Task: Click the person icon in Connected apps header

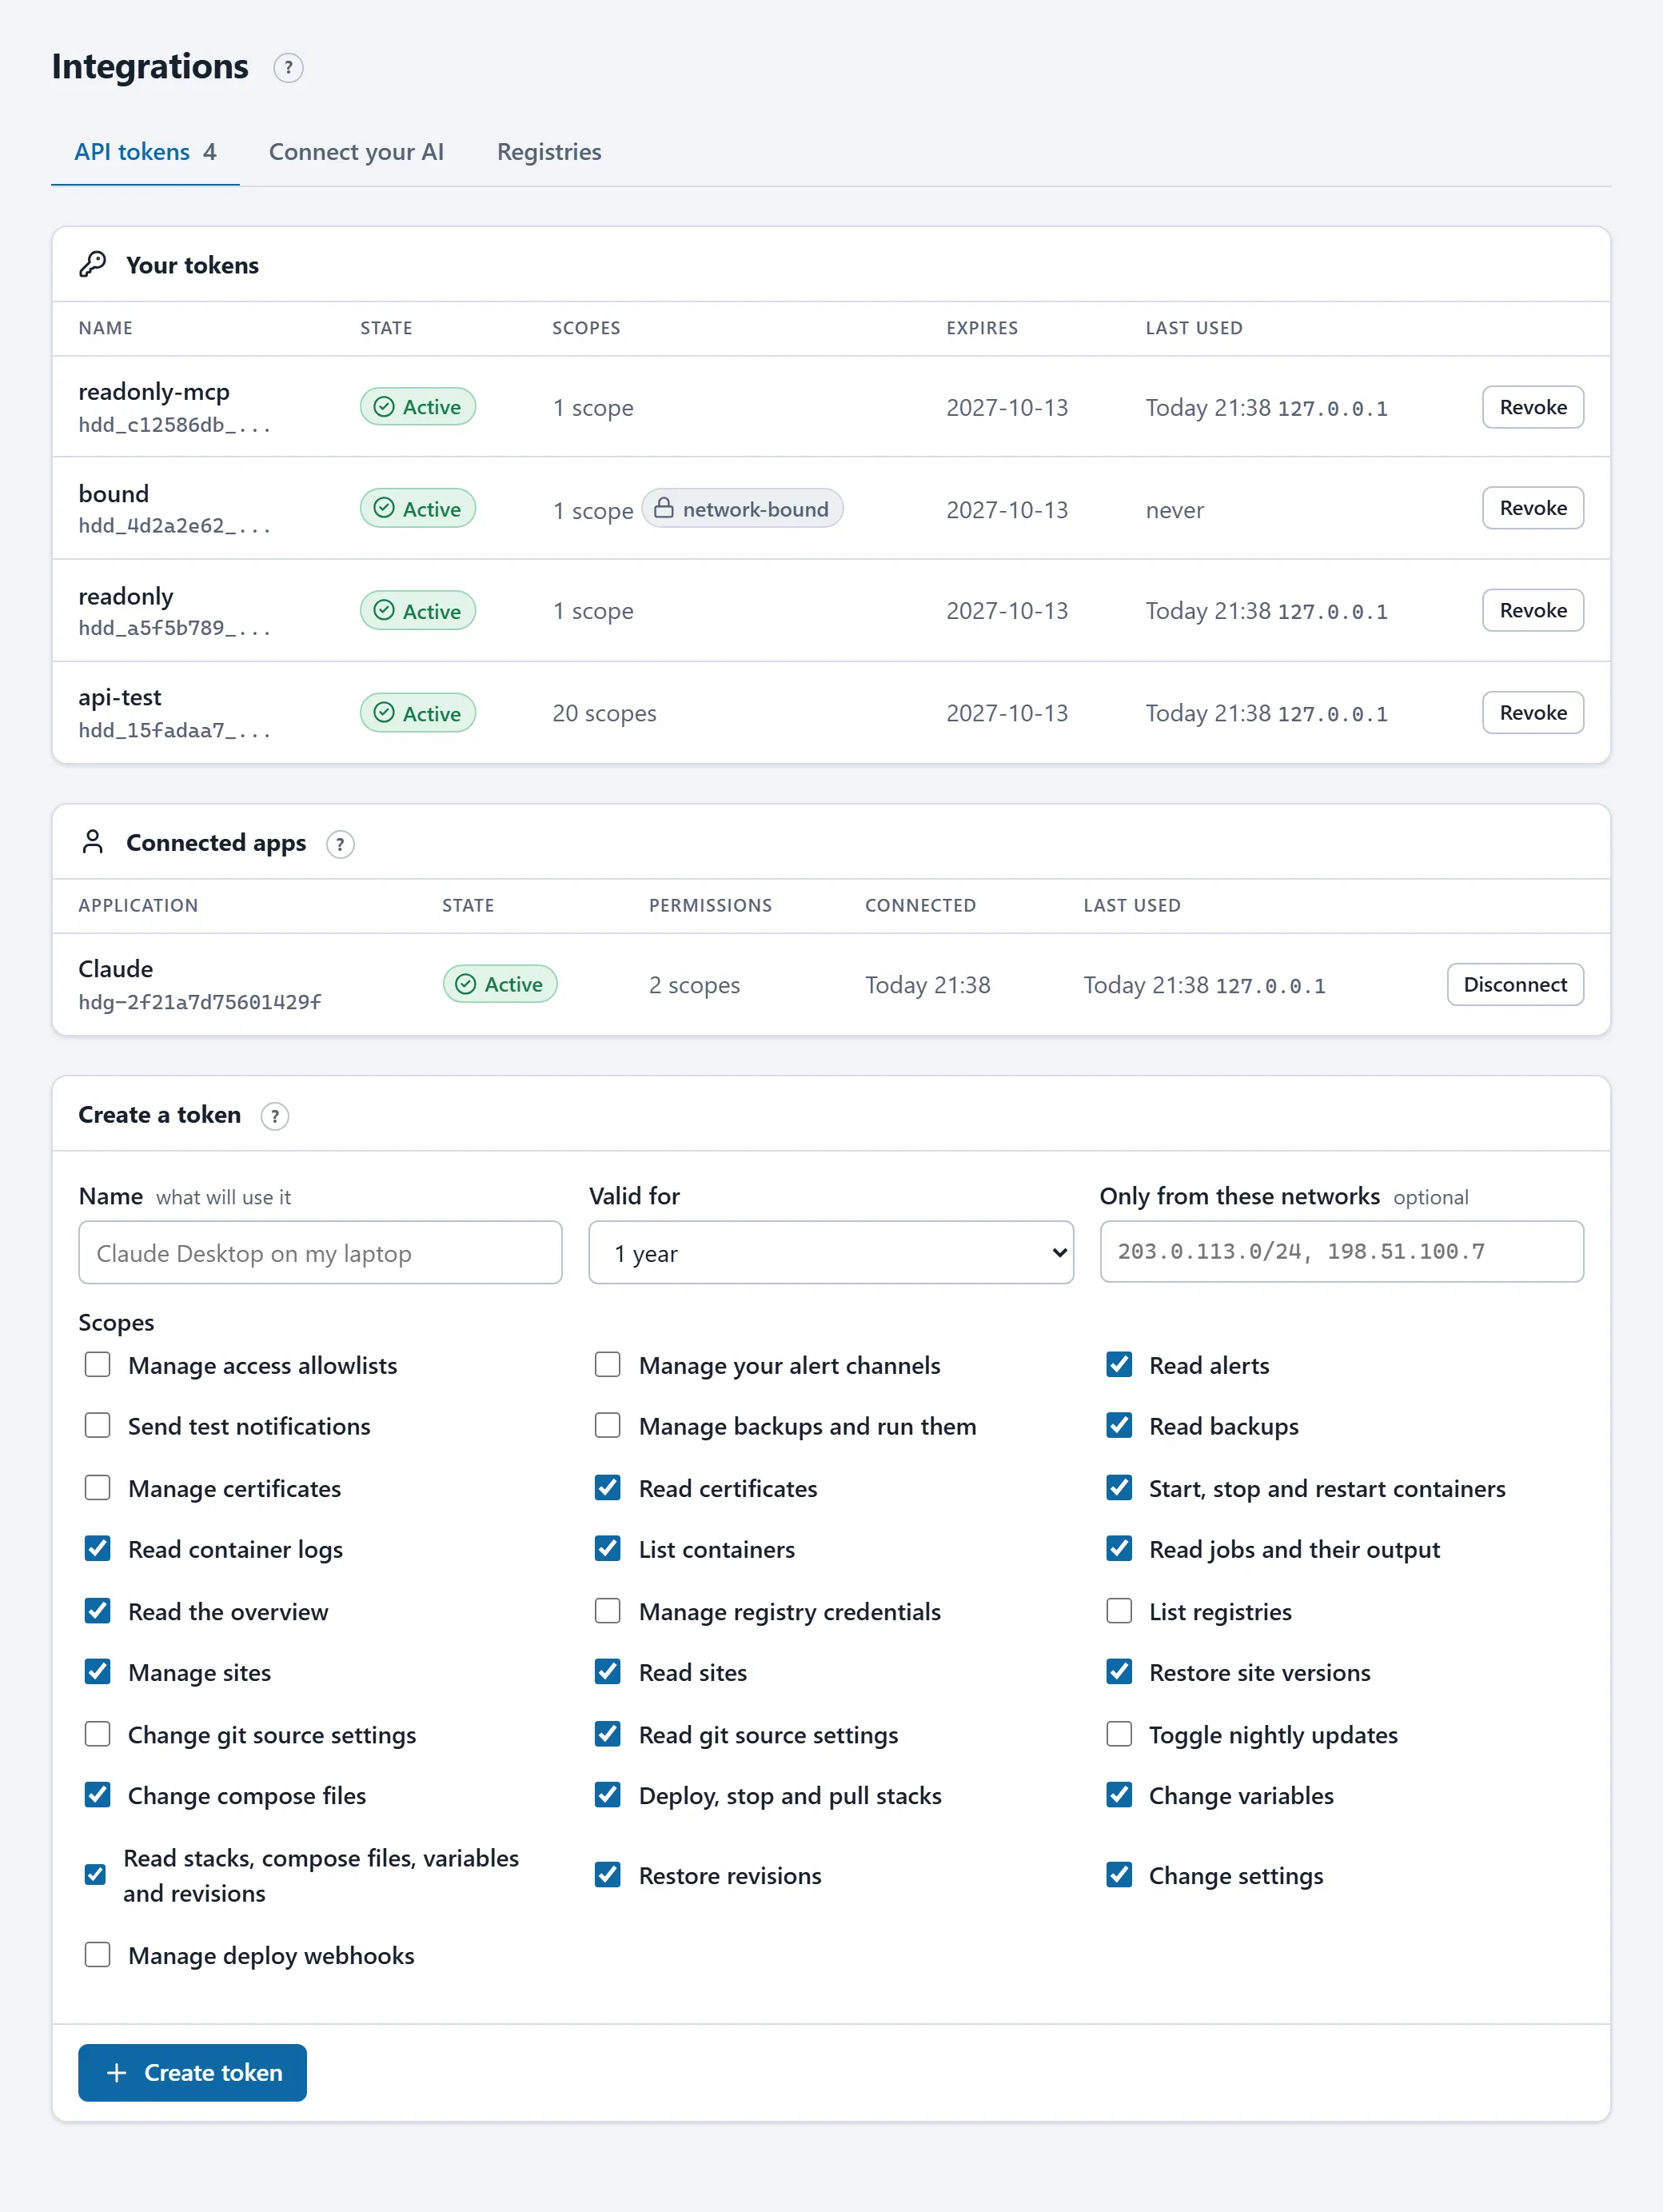Action: 93,842
